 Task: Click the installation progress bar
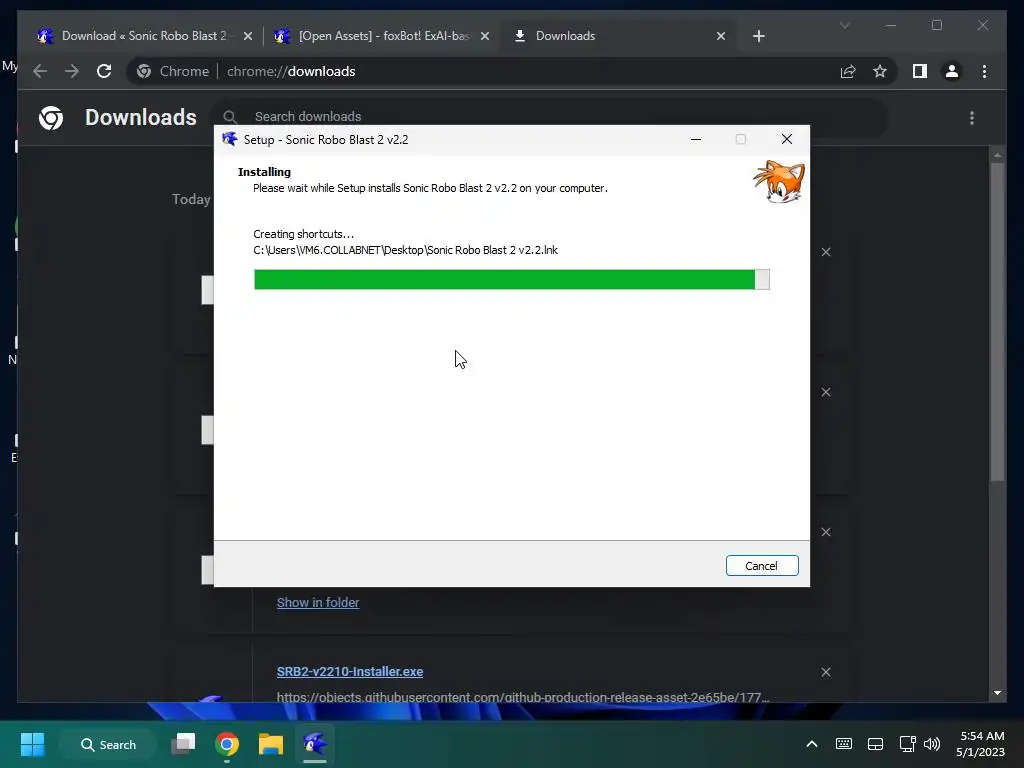pyautogui.click(x=511, y=279)
